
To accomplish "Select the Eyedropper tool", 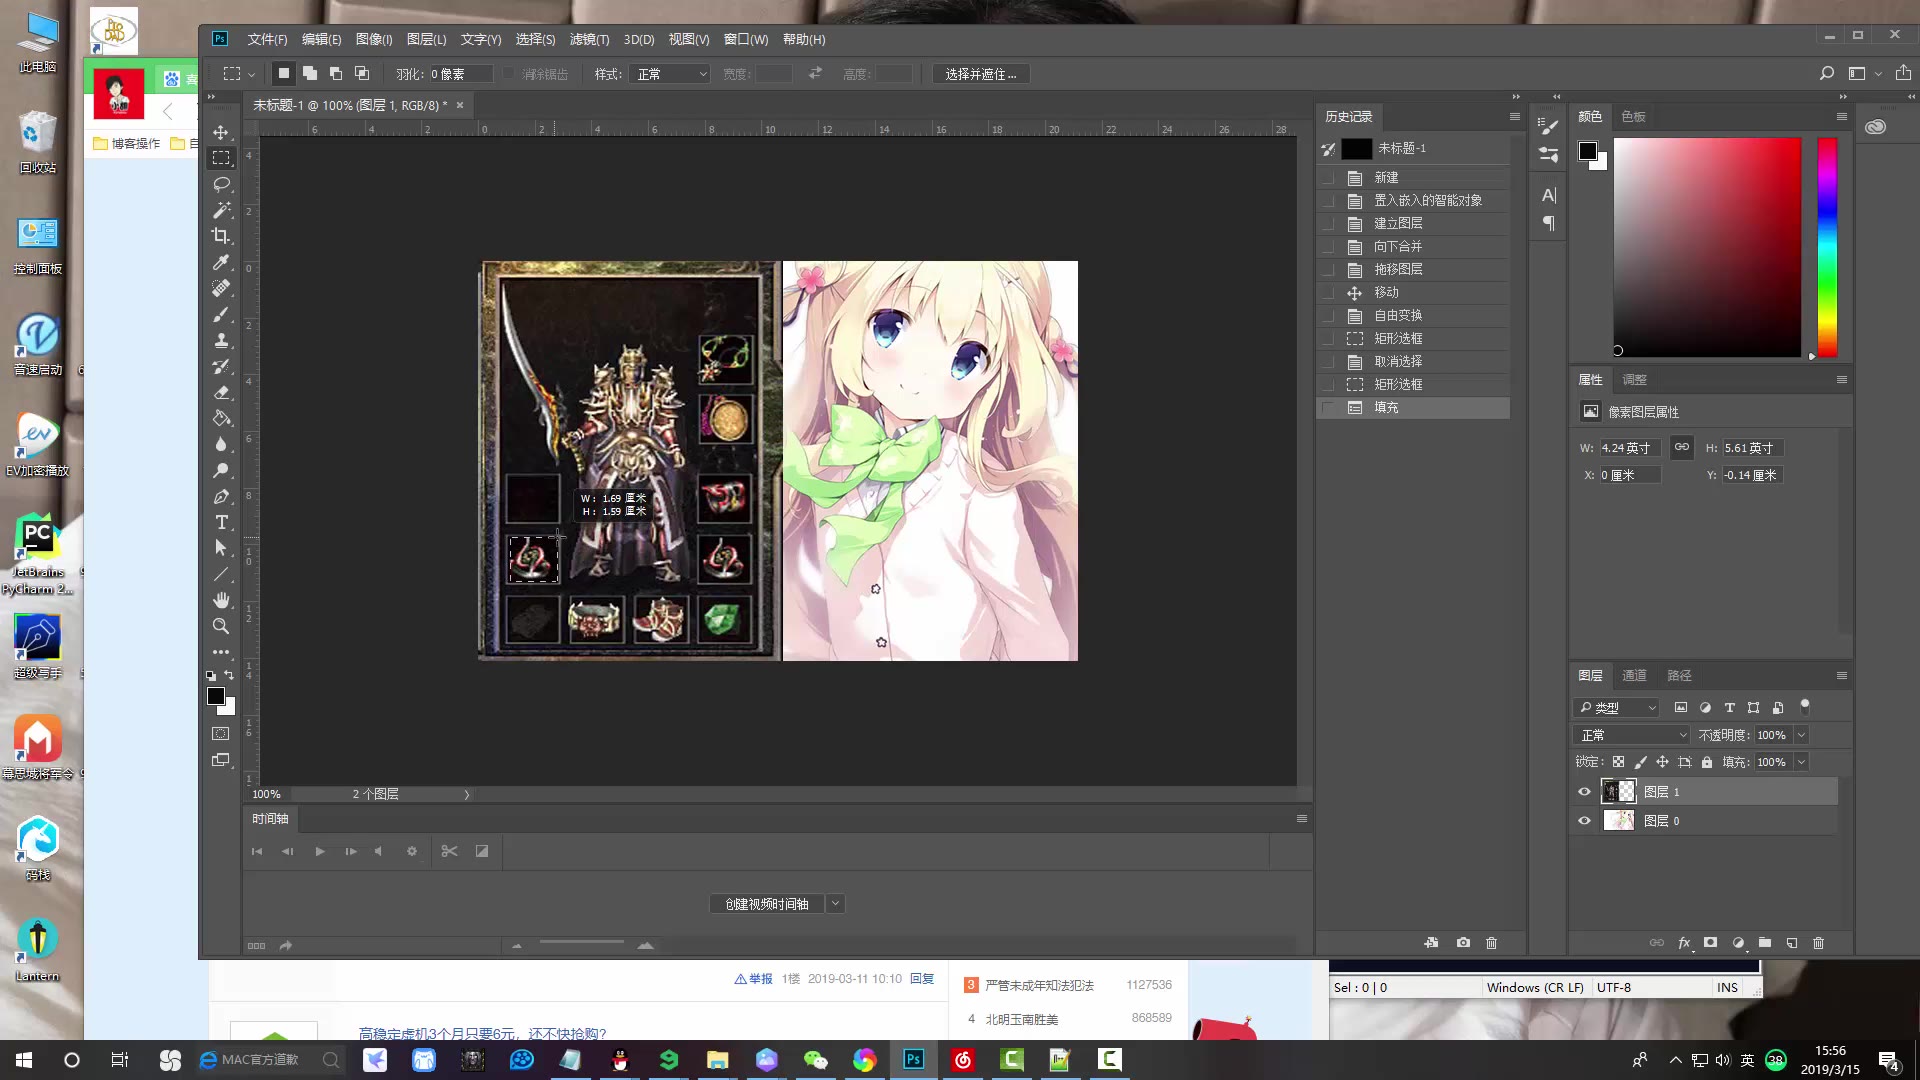I will [221, 262].
